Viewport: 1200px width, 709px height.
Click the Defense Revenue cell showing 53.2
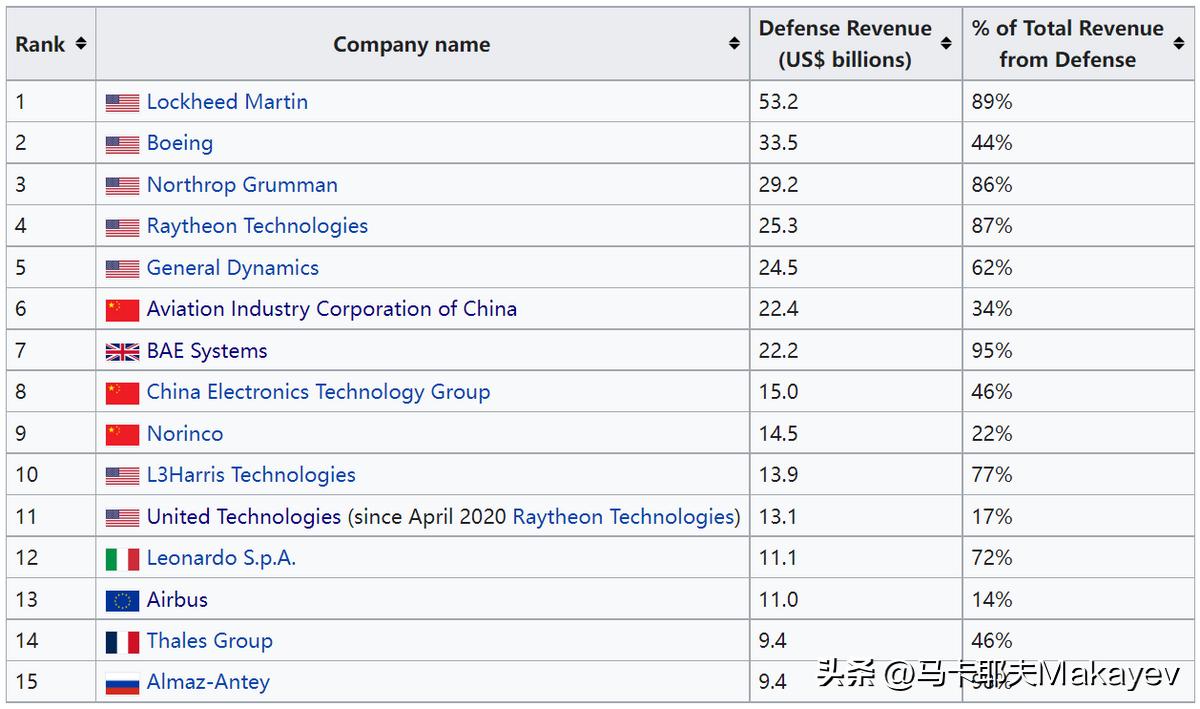point(778,102)
